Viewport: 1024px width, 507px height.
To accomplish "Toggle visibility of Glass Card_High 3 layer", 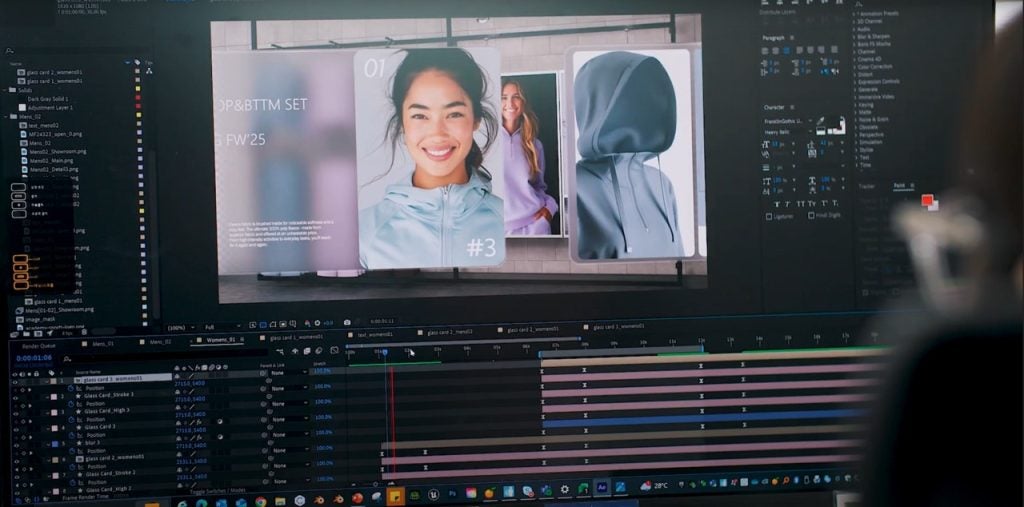I will [x=14, y=413].
